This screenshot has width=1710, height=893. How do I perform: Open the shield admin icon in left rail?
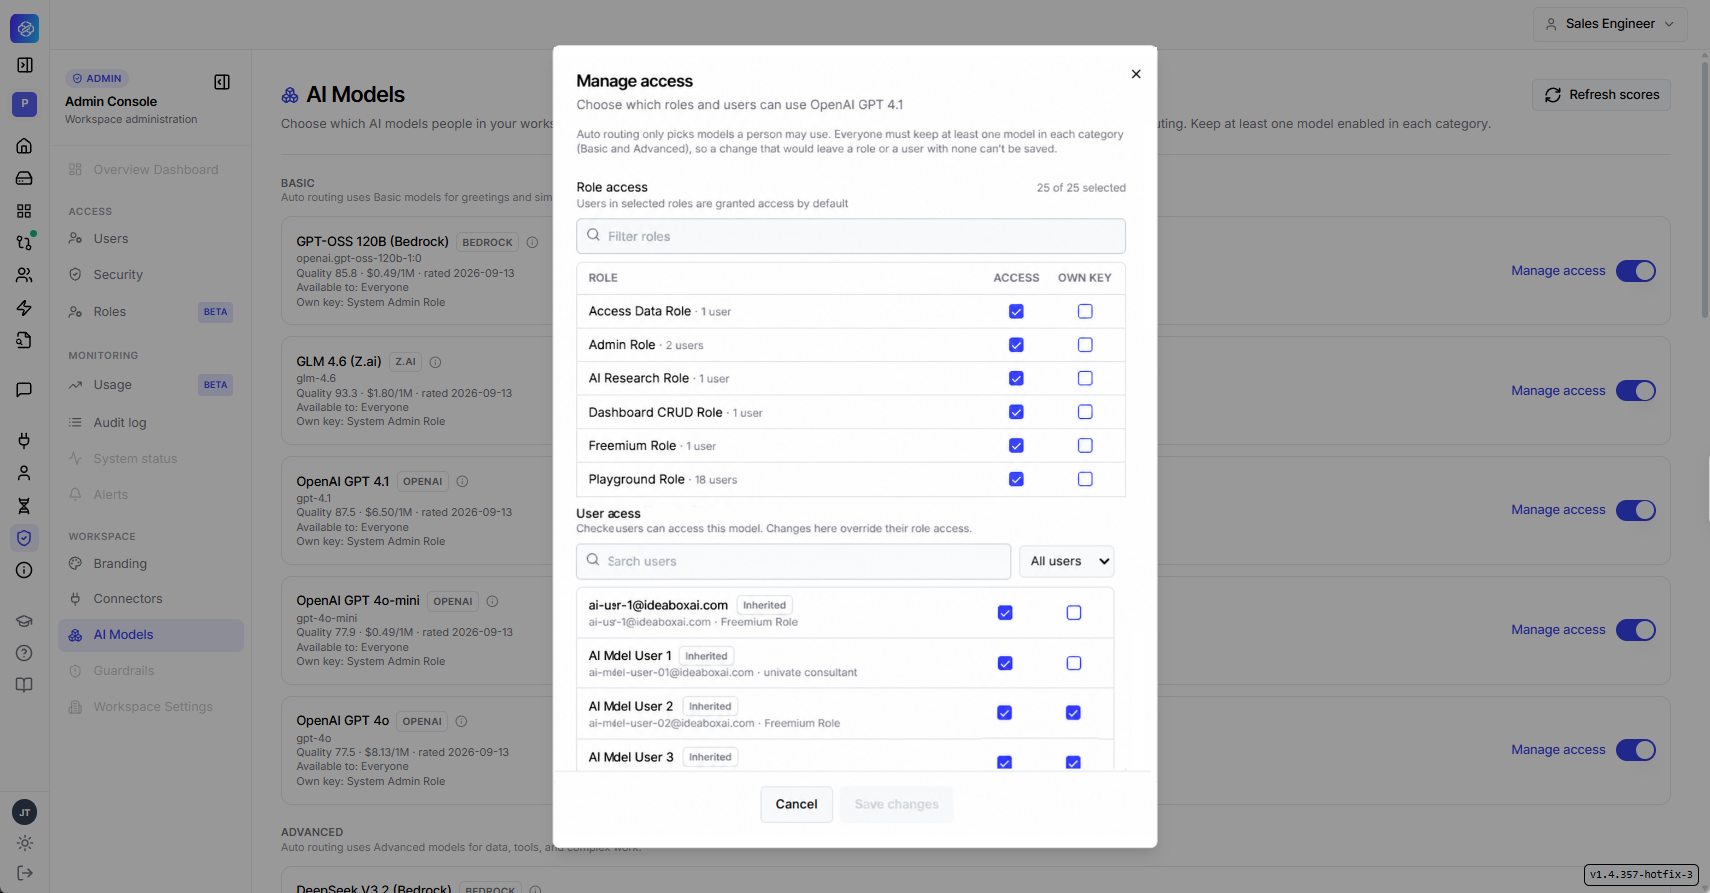[x=24, y=538]
